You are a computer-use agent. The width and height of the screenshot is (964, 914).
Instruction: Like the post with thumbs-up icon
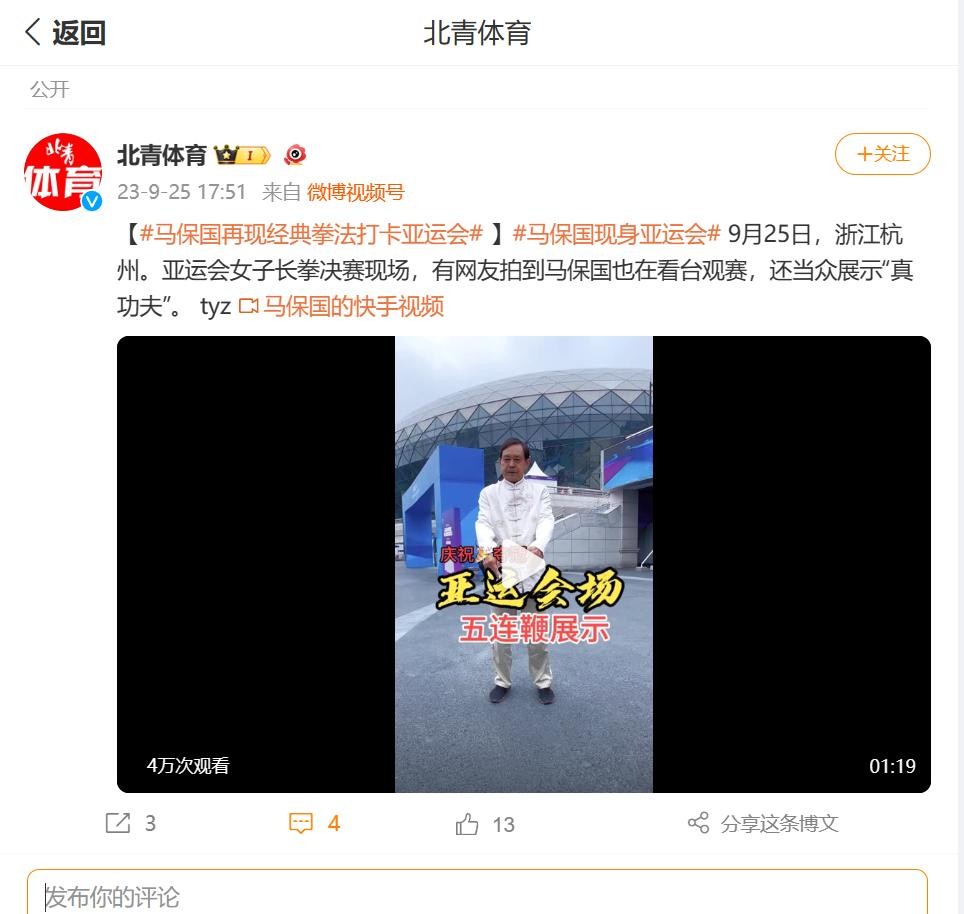(x=467, y=824)
